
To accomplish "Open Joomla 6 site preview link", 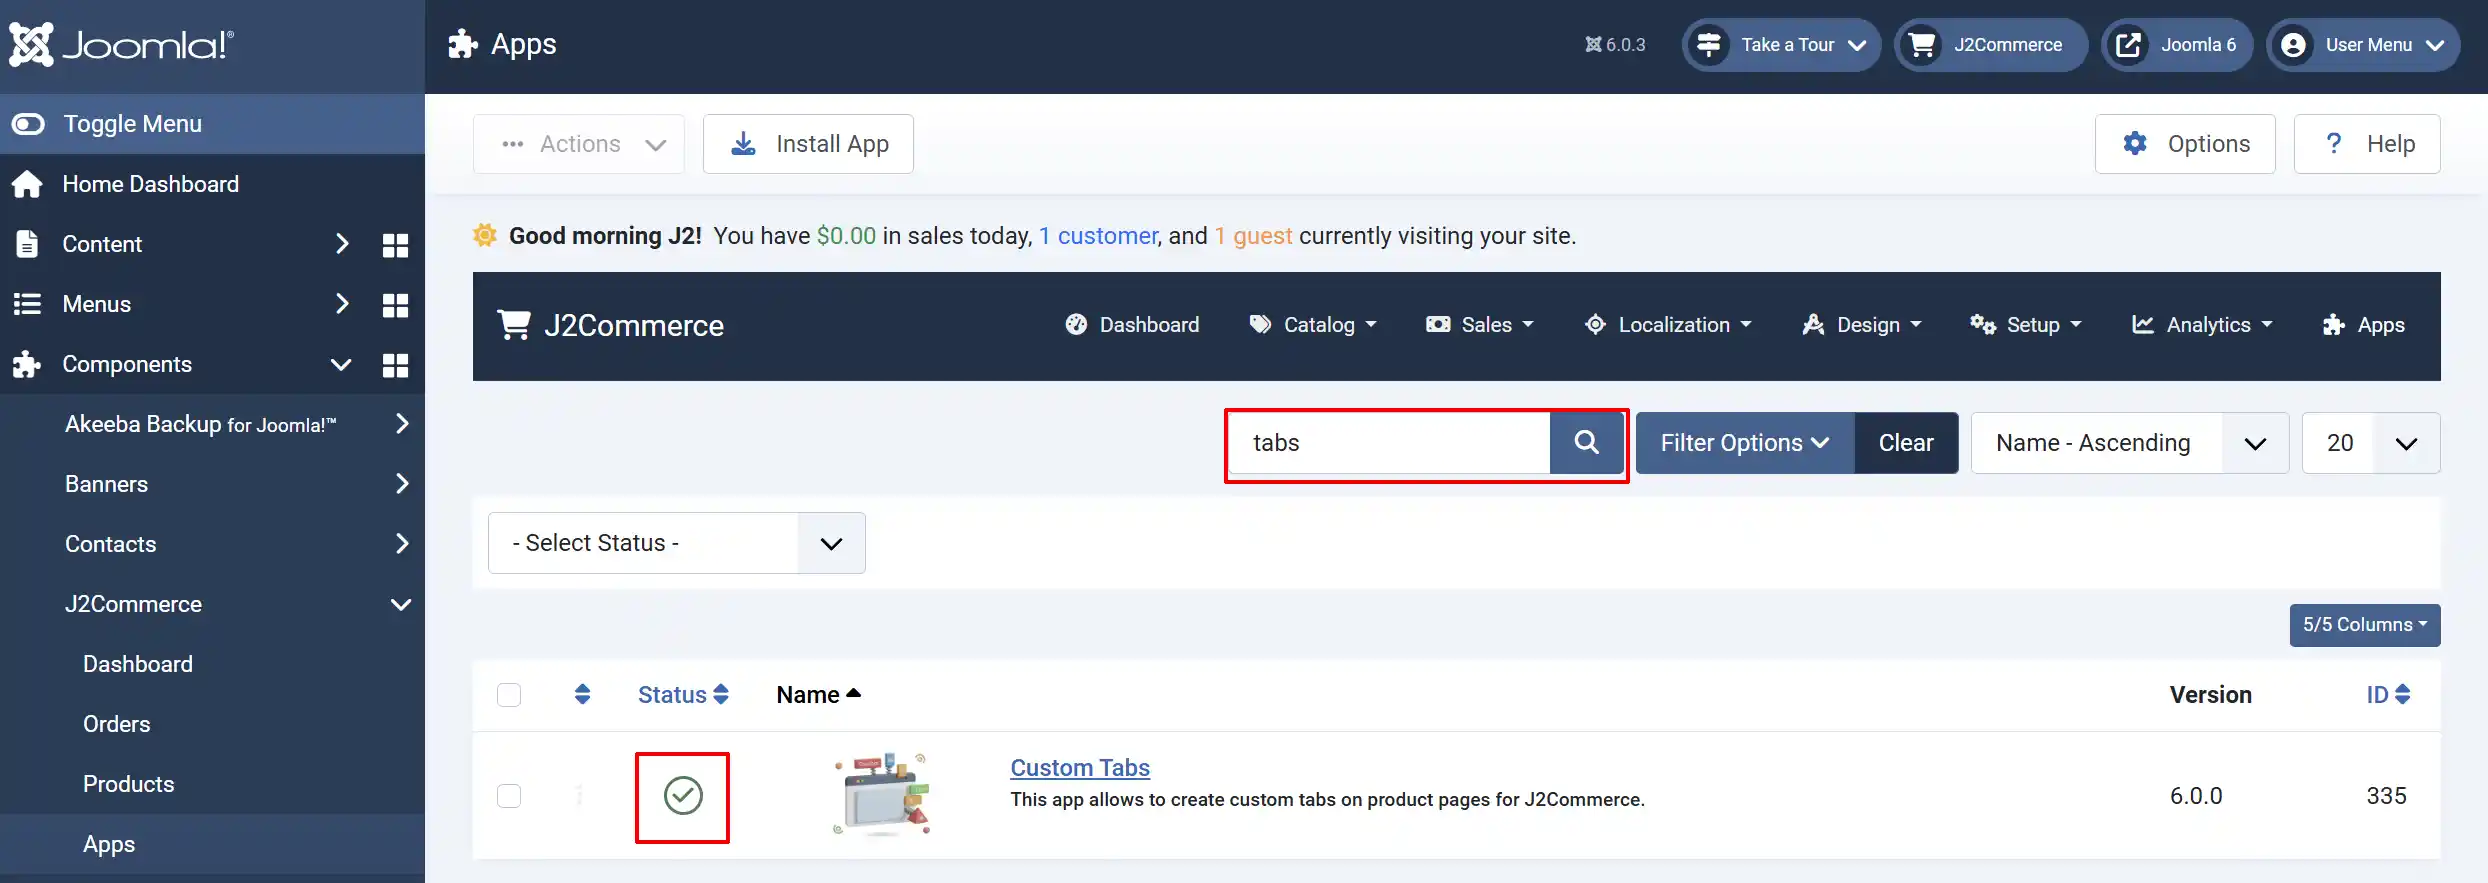I will 2177,45.
